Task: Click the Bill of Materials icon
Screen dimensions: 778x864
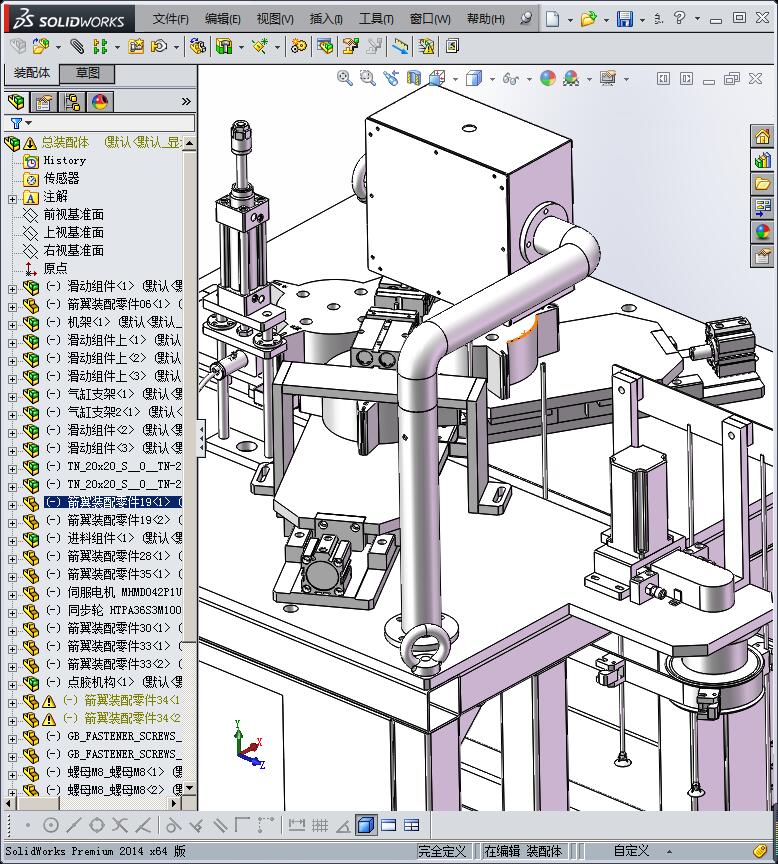Action: click(325, 46)
